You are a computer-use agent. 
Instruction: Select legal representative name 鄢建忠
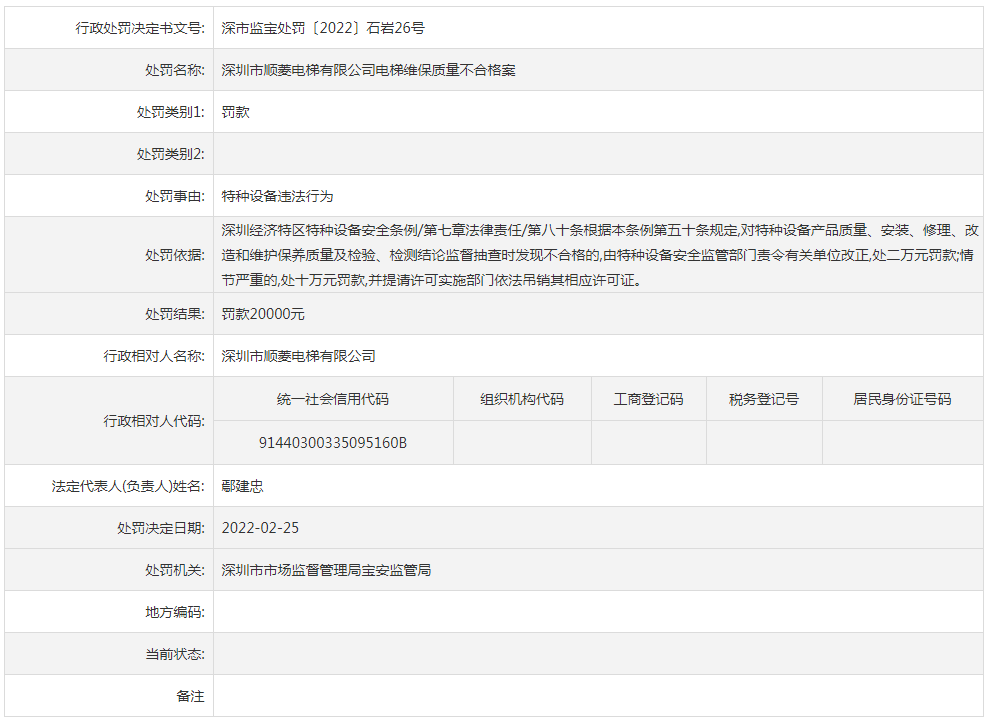(x=242, y=486)
